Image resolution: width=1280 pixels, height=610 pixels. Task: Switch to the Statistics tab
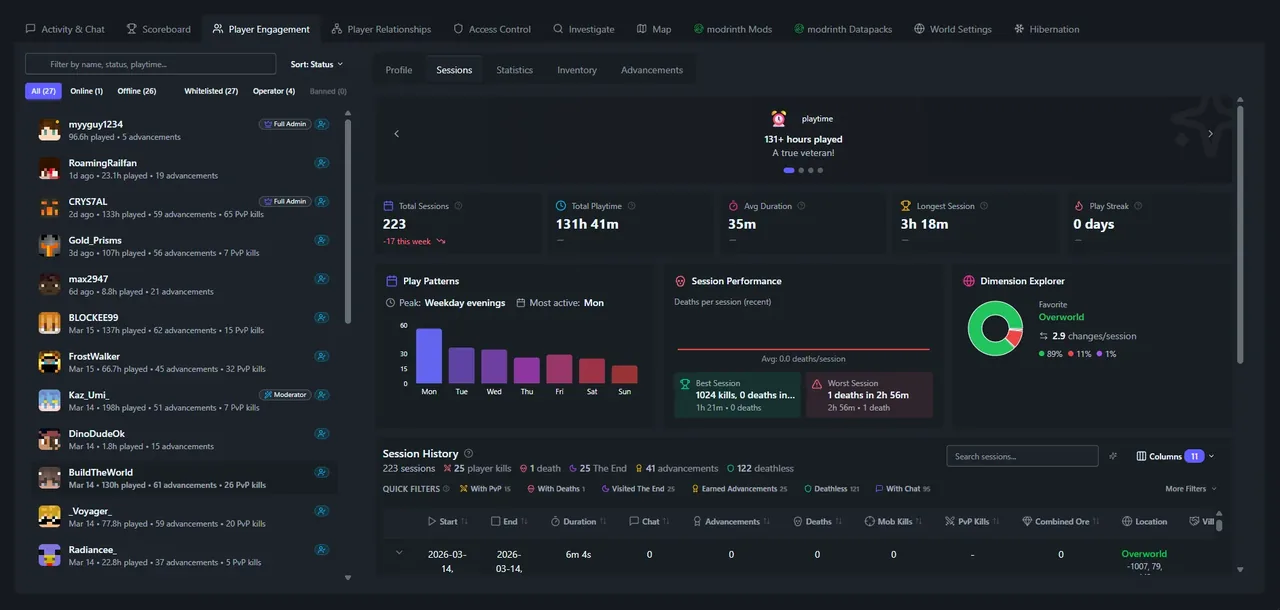pos(514,69)
